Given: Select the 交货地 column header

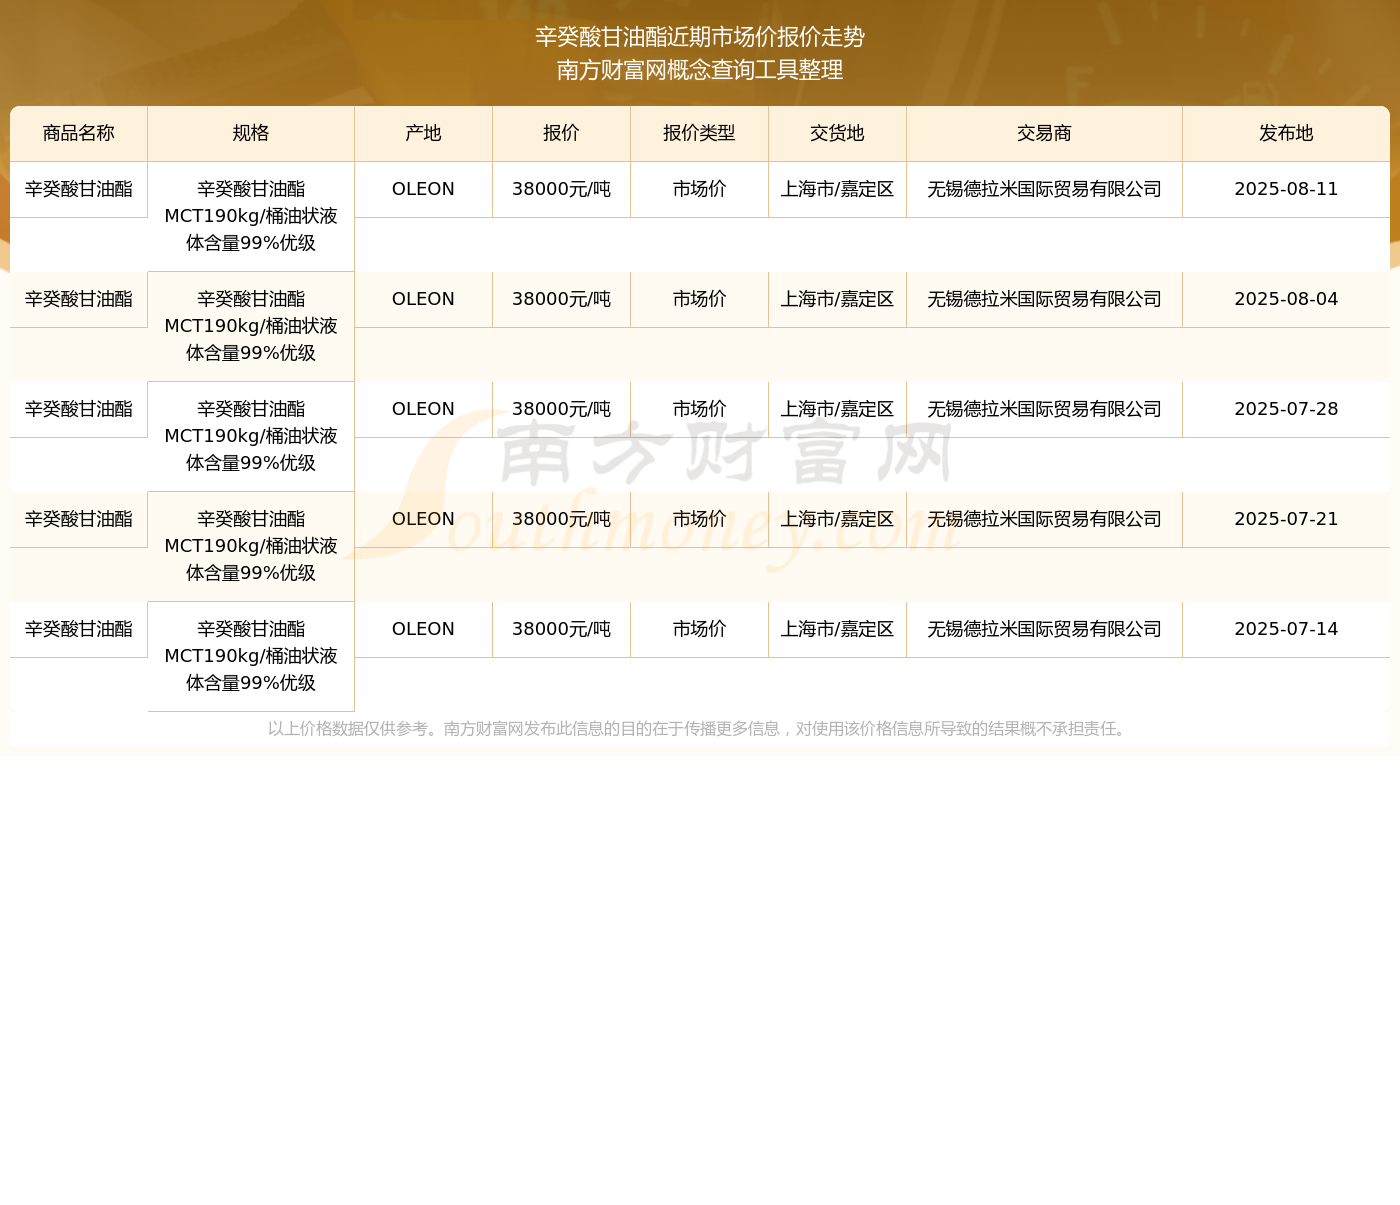Looking at the screenshot, I should (x=838, y=134).
